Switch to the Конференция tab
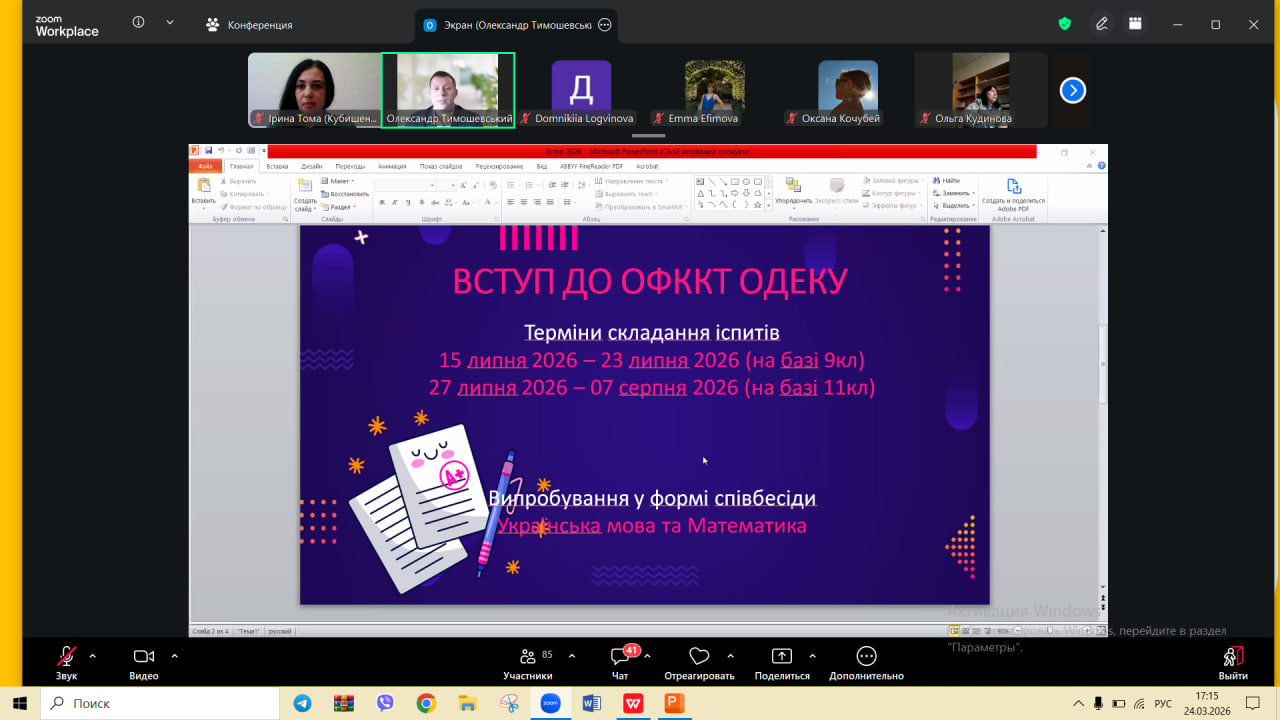 249,25
